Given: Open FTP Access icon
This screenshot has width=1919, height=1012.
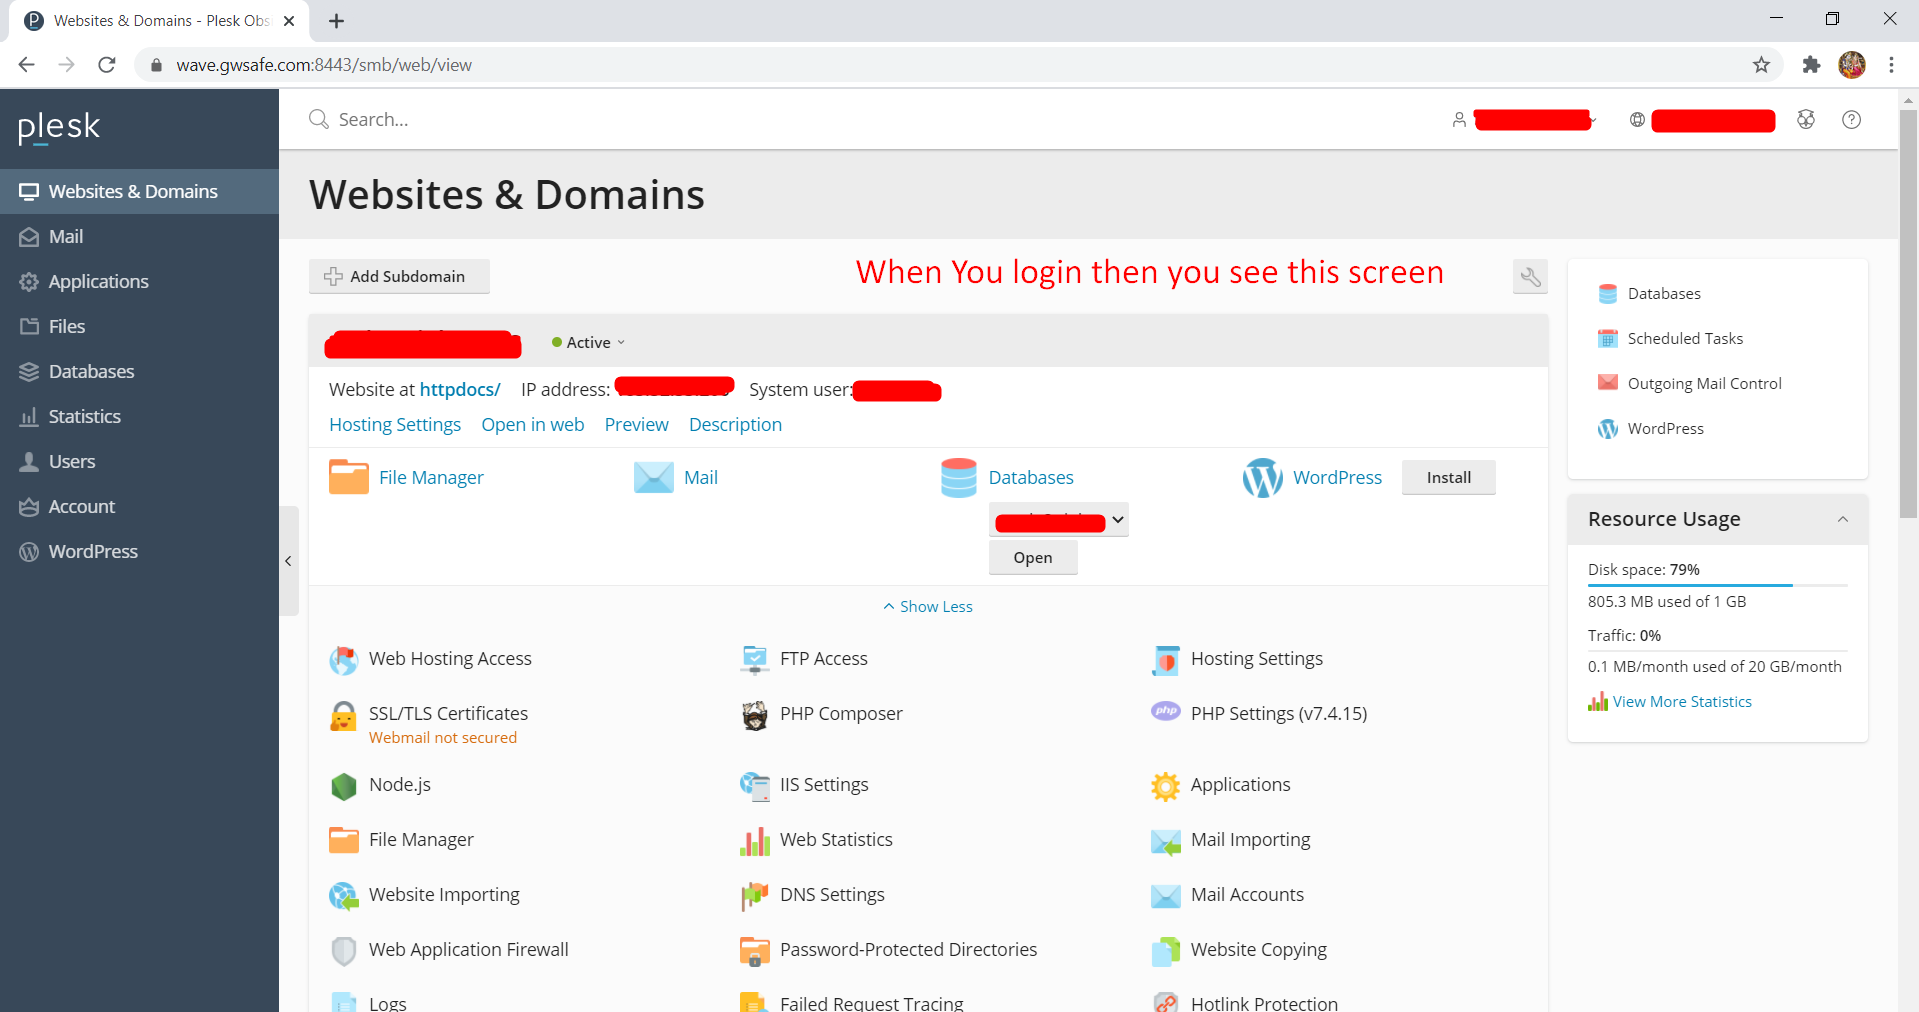Looking at the screenshot, I should click(x=754, y=660).
